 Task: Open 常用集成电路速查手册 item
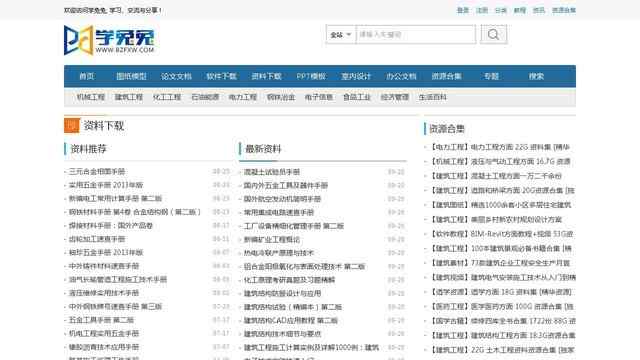[x=279, y=212]
